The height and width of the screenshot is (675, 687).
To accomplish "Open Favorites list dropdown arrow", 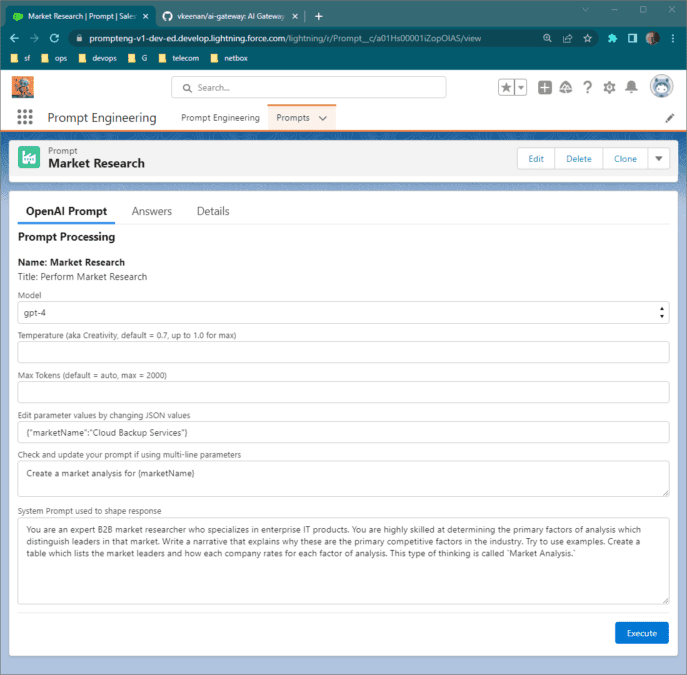I will tap(521, 88).
